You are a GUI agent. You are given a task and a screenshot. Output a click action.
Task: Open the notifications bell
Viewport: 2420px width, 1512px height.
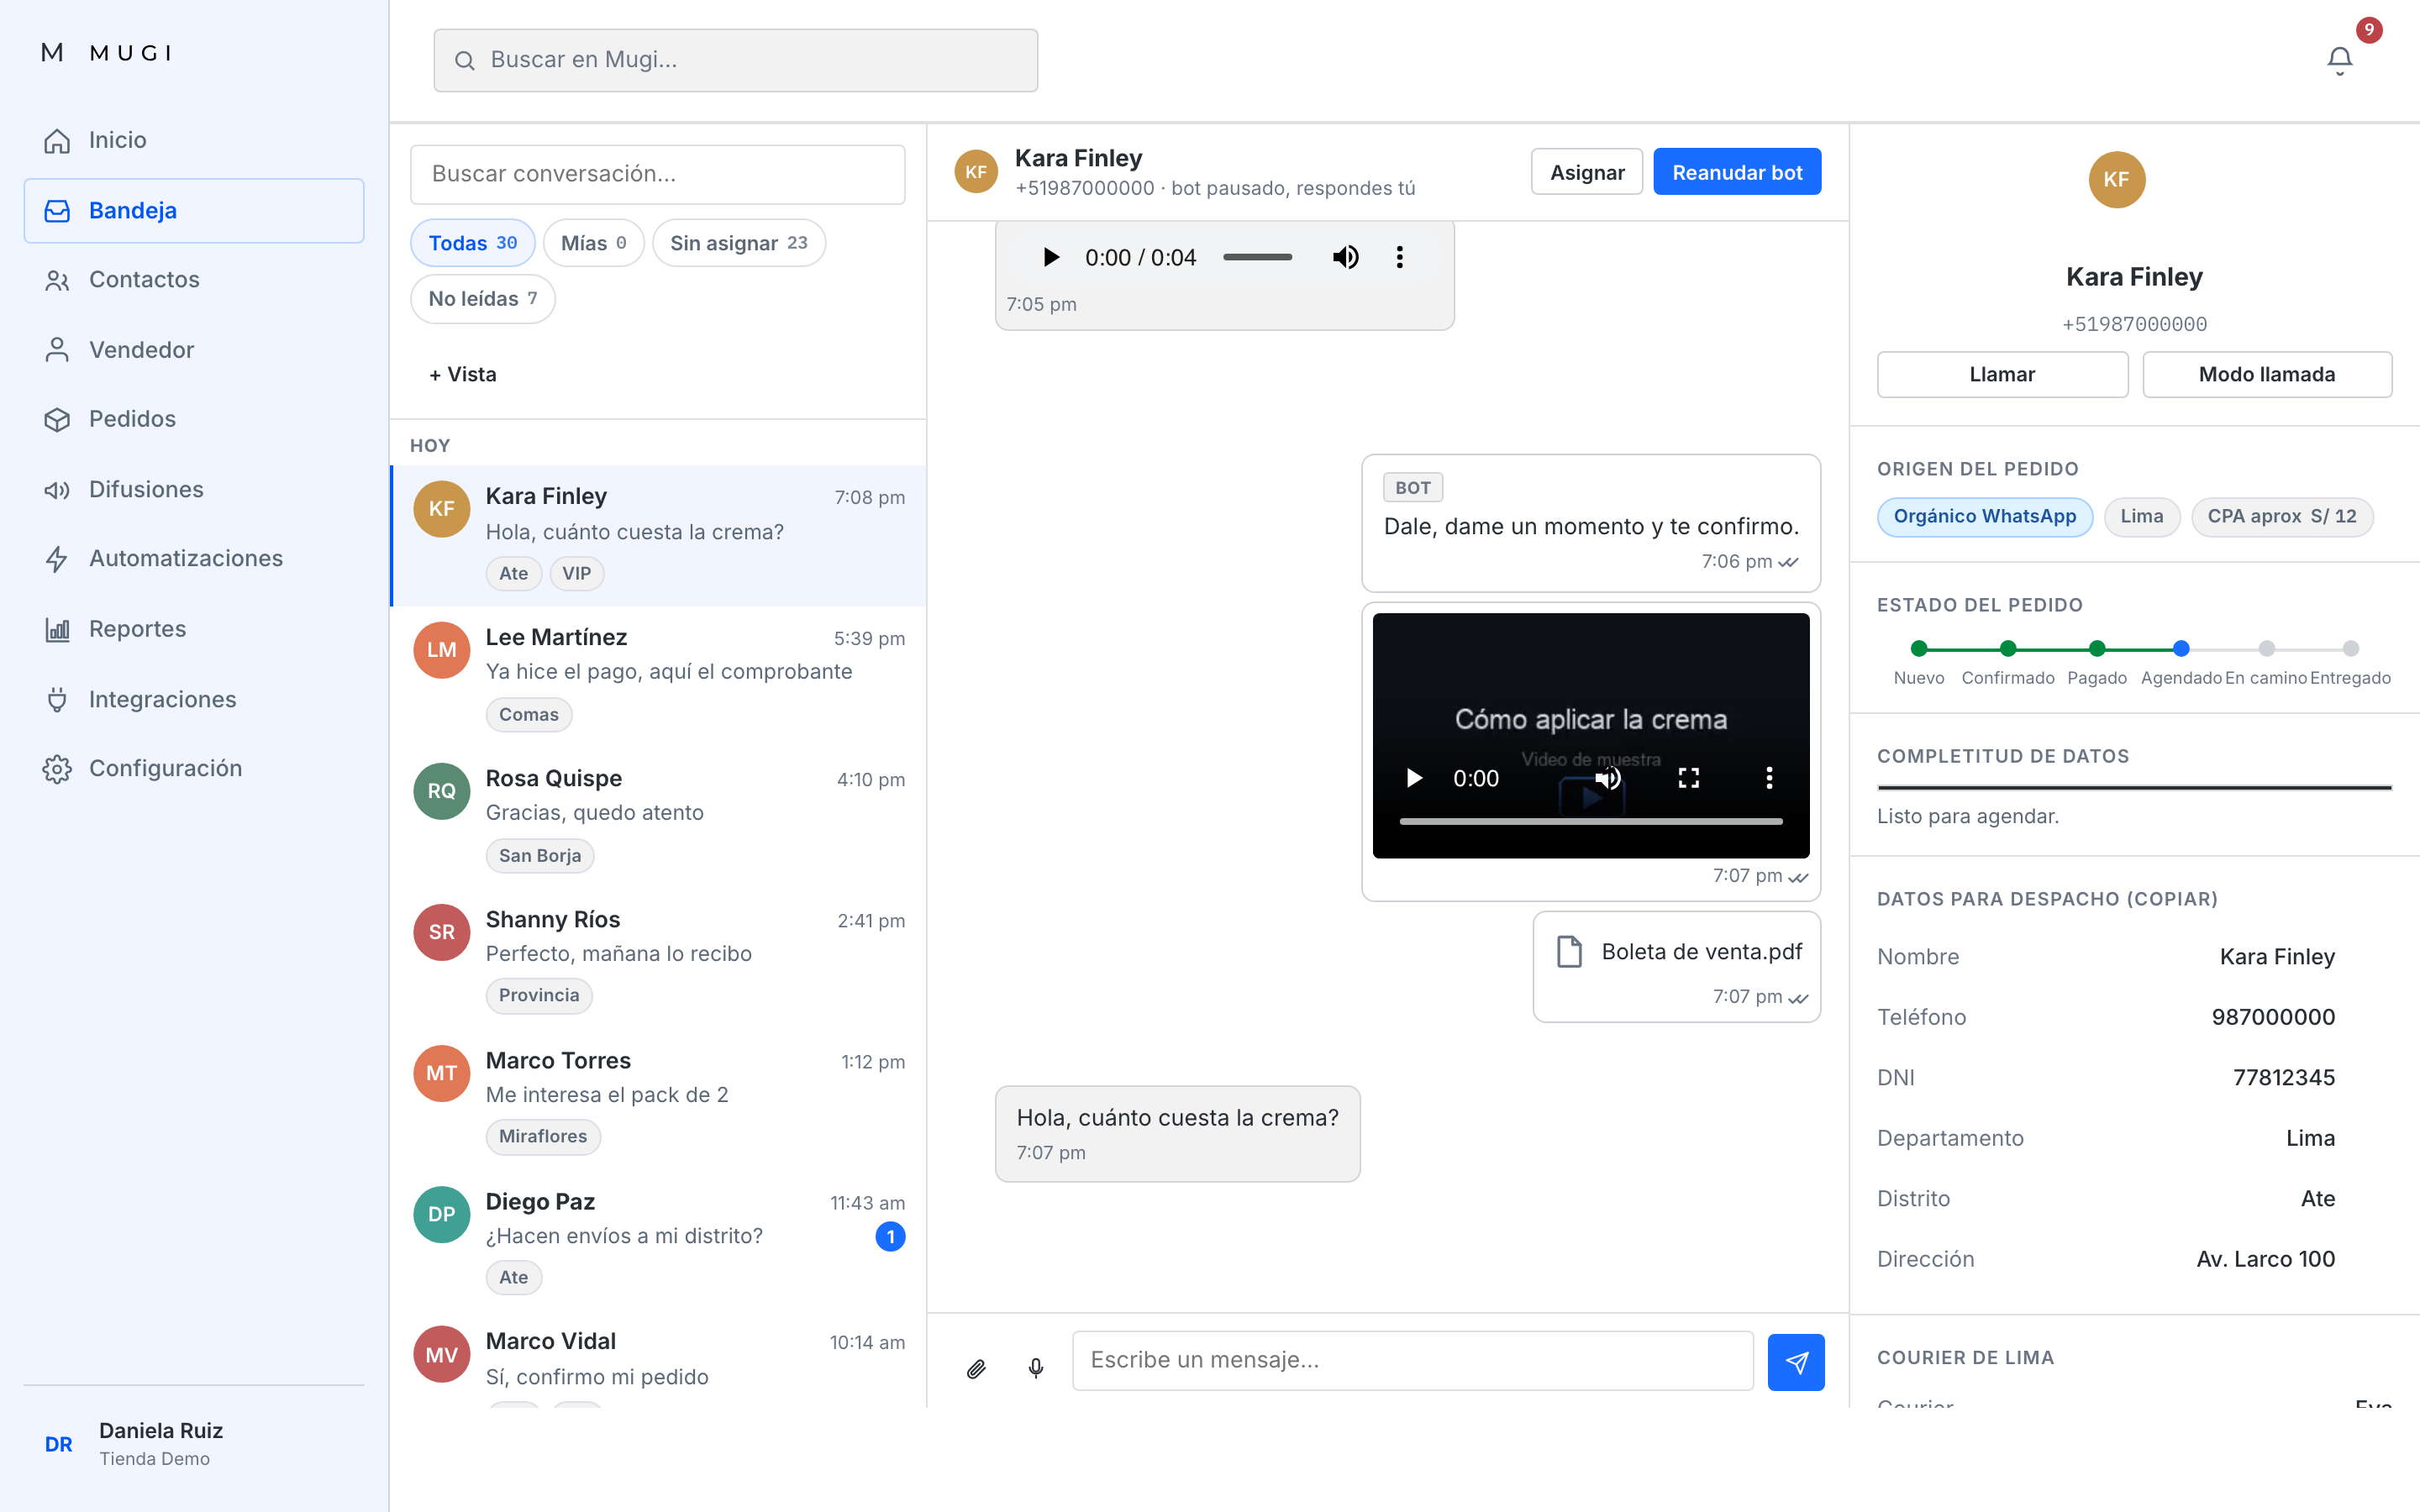(2339, 60)
